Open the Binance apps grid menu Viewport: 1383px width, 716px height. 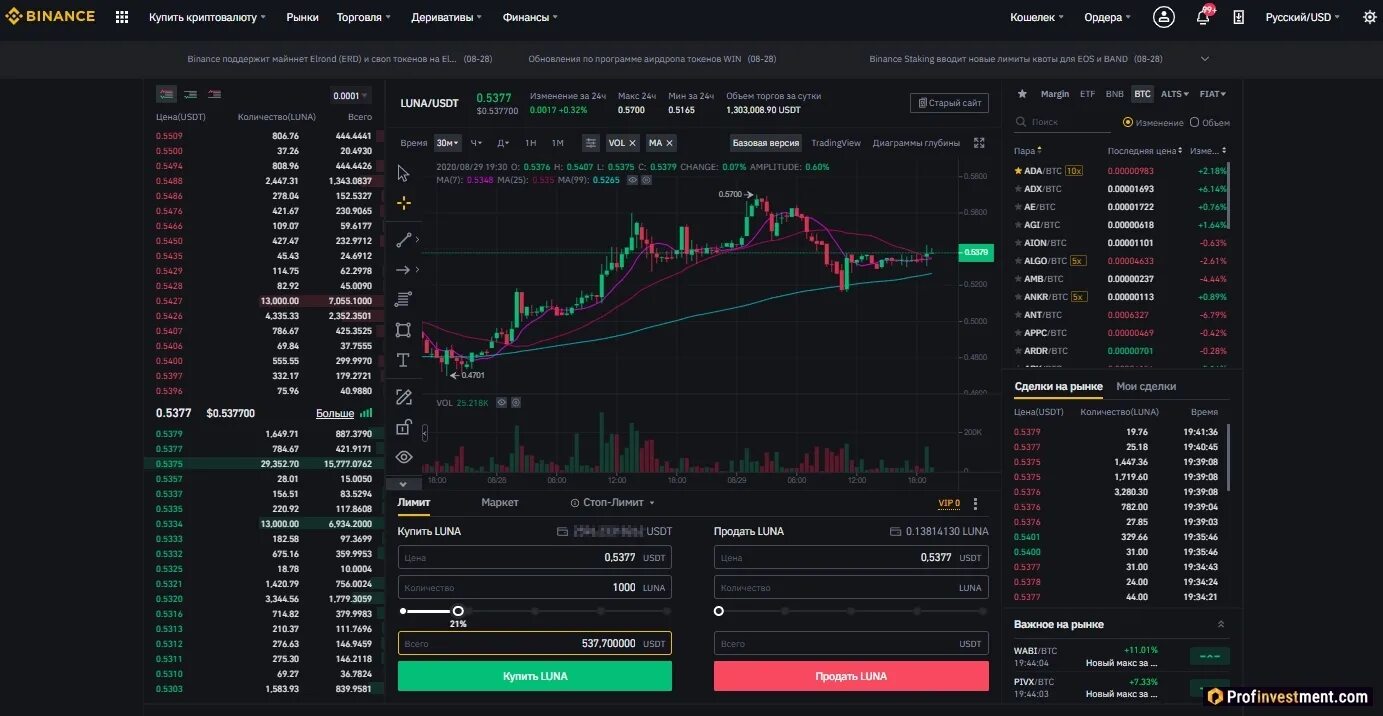pyautogui.click(x=122, y=17)
